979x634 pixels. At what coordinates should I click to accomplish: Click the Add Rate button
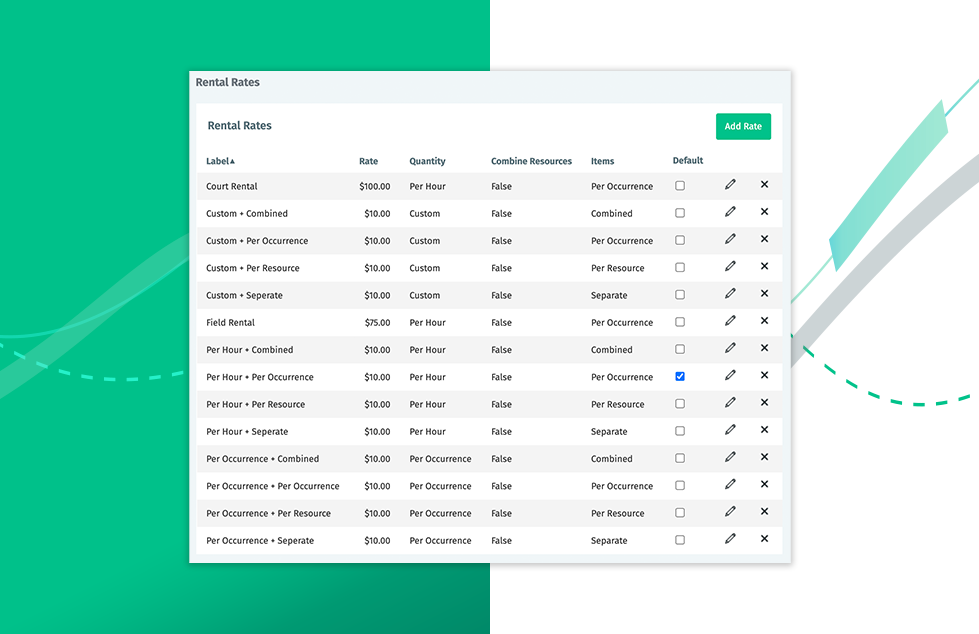click(x=743, y=126)
